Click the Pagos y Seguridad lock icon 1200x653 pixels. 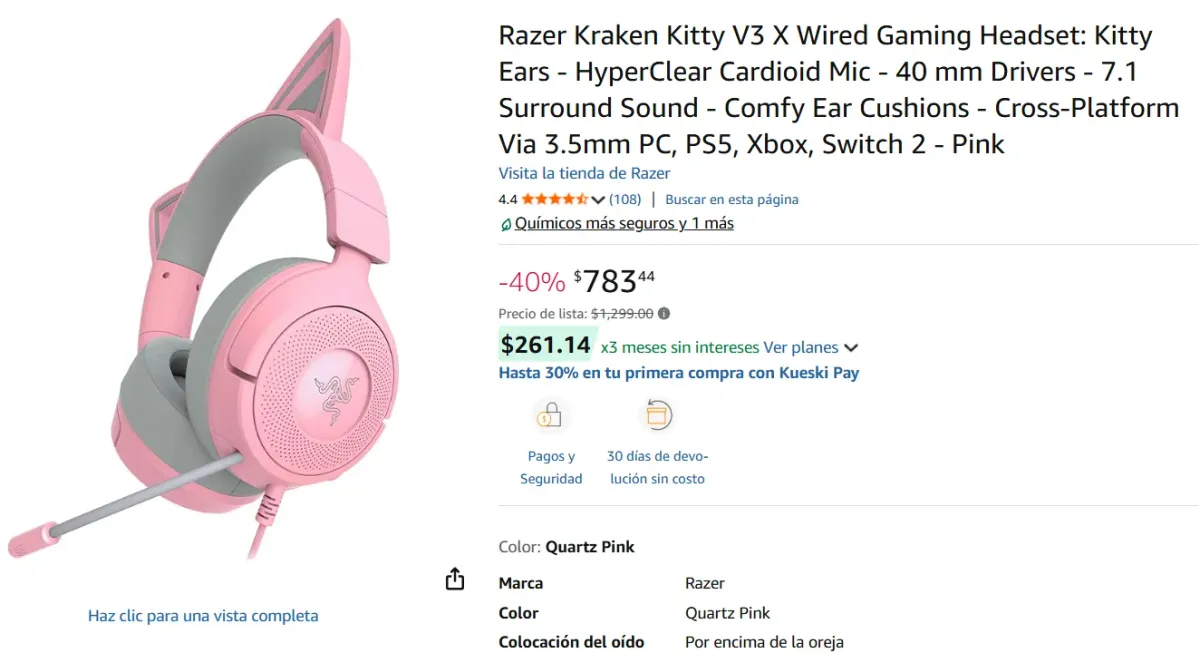click(x=551, y=413)
